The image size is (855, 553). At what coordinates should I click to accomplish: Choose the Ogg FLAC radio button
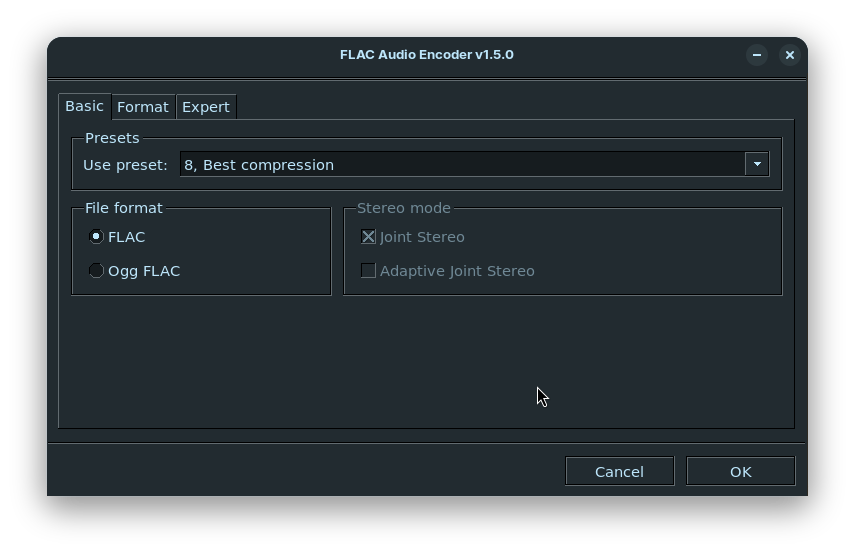(x=96, y=271)
